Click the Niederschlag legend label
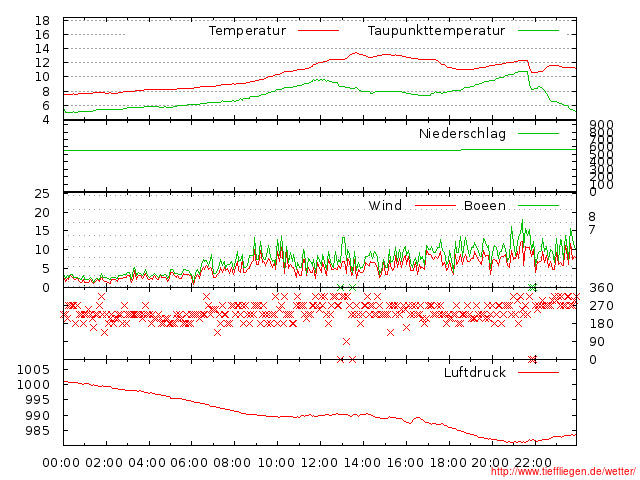The width and height of the screenshot is (640, 480). [x=462, y=133]
